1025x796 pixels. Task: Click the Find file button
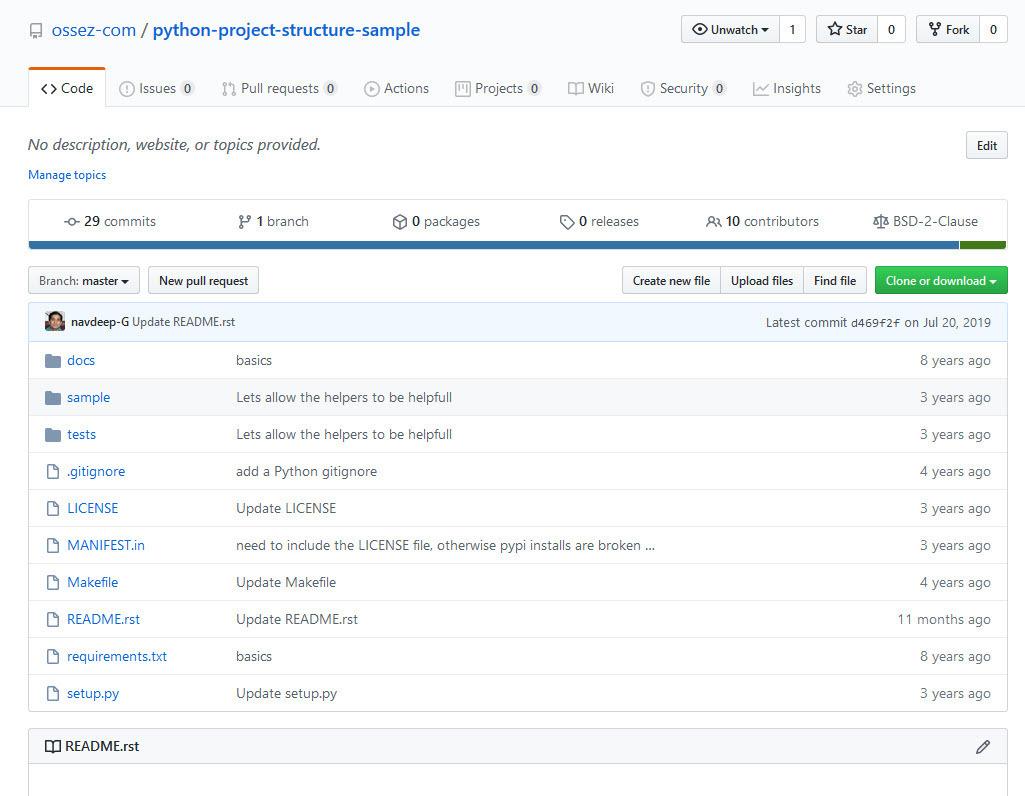click(x=835, y=280)
